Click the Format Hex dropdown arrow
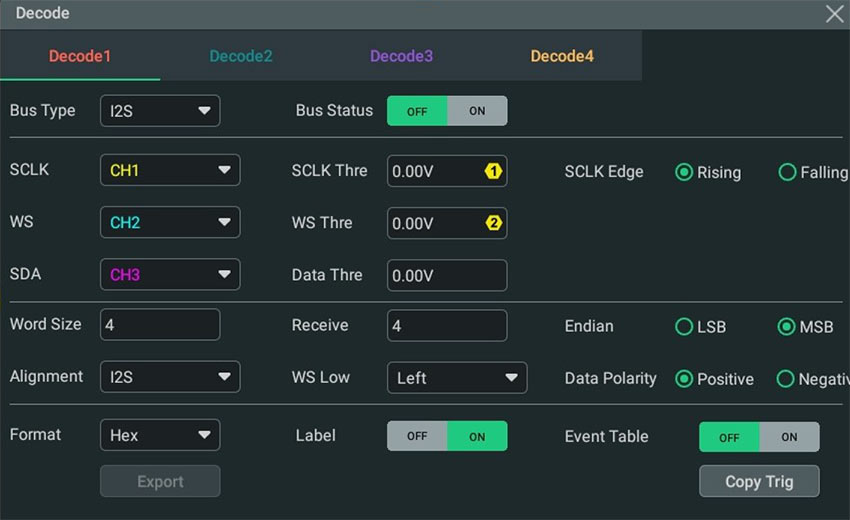The height and width of the screenshot is (520, 850). point(204,435)
